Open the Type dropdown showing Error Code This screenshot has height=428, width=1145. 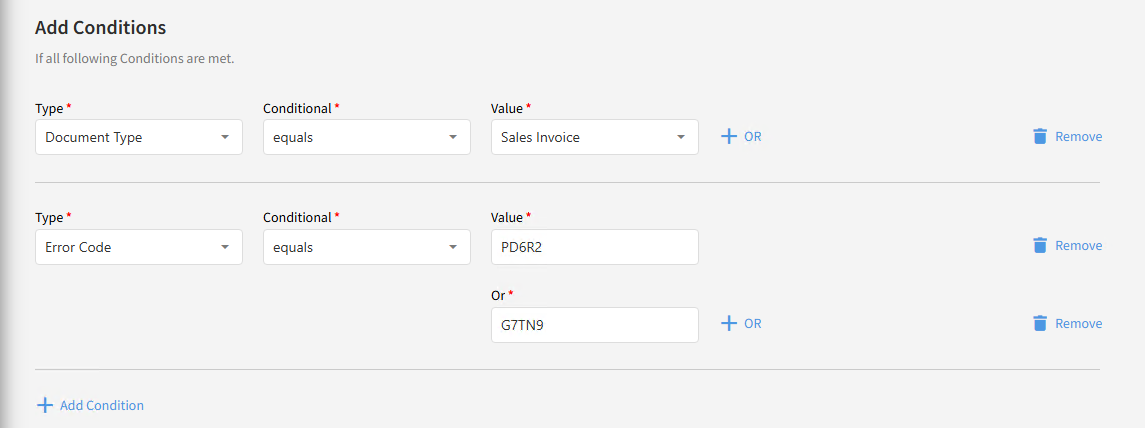click(x=138, y=247)
